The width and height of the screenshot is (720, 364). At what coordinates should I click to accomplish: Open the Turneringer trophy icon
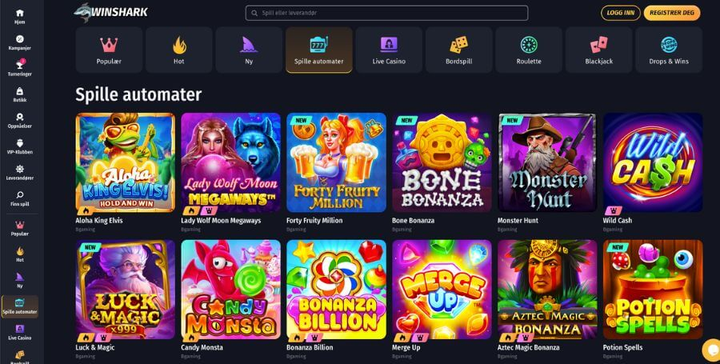(20, 65)
